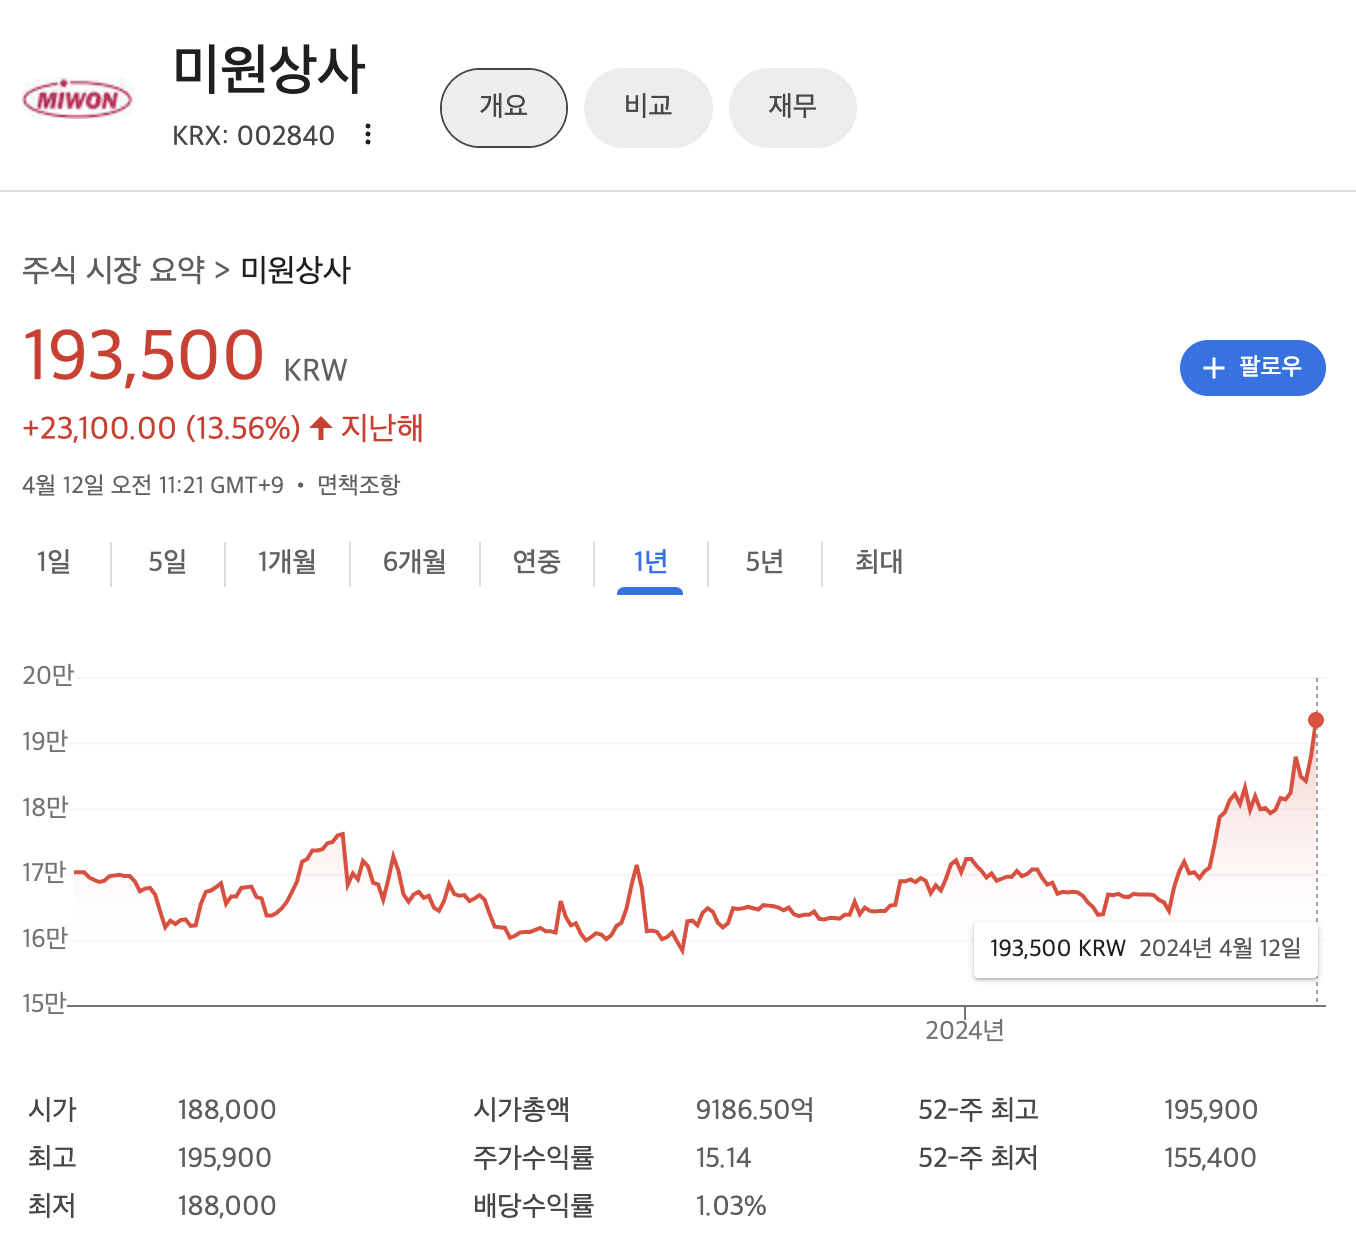The height and width of the screenshot is (1246, 1356).
Task: Open the 면책조항 disclaimer link
Action: (359, 485)
